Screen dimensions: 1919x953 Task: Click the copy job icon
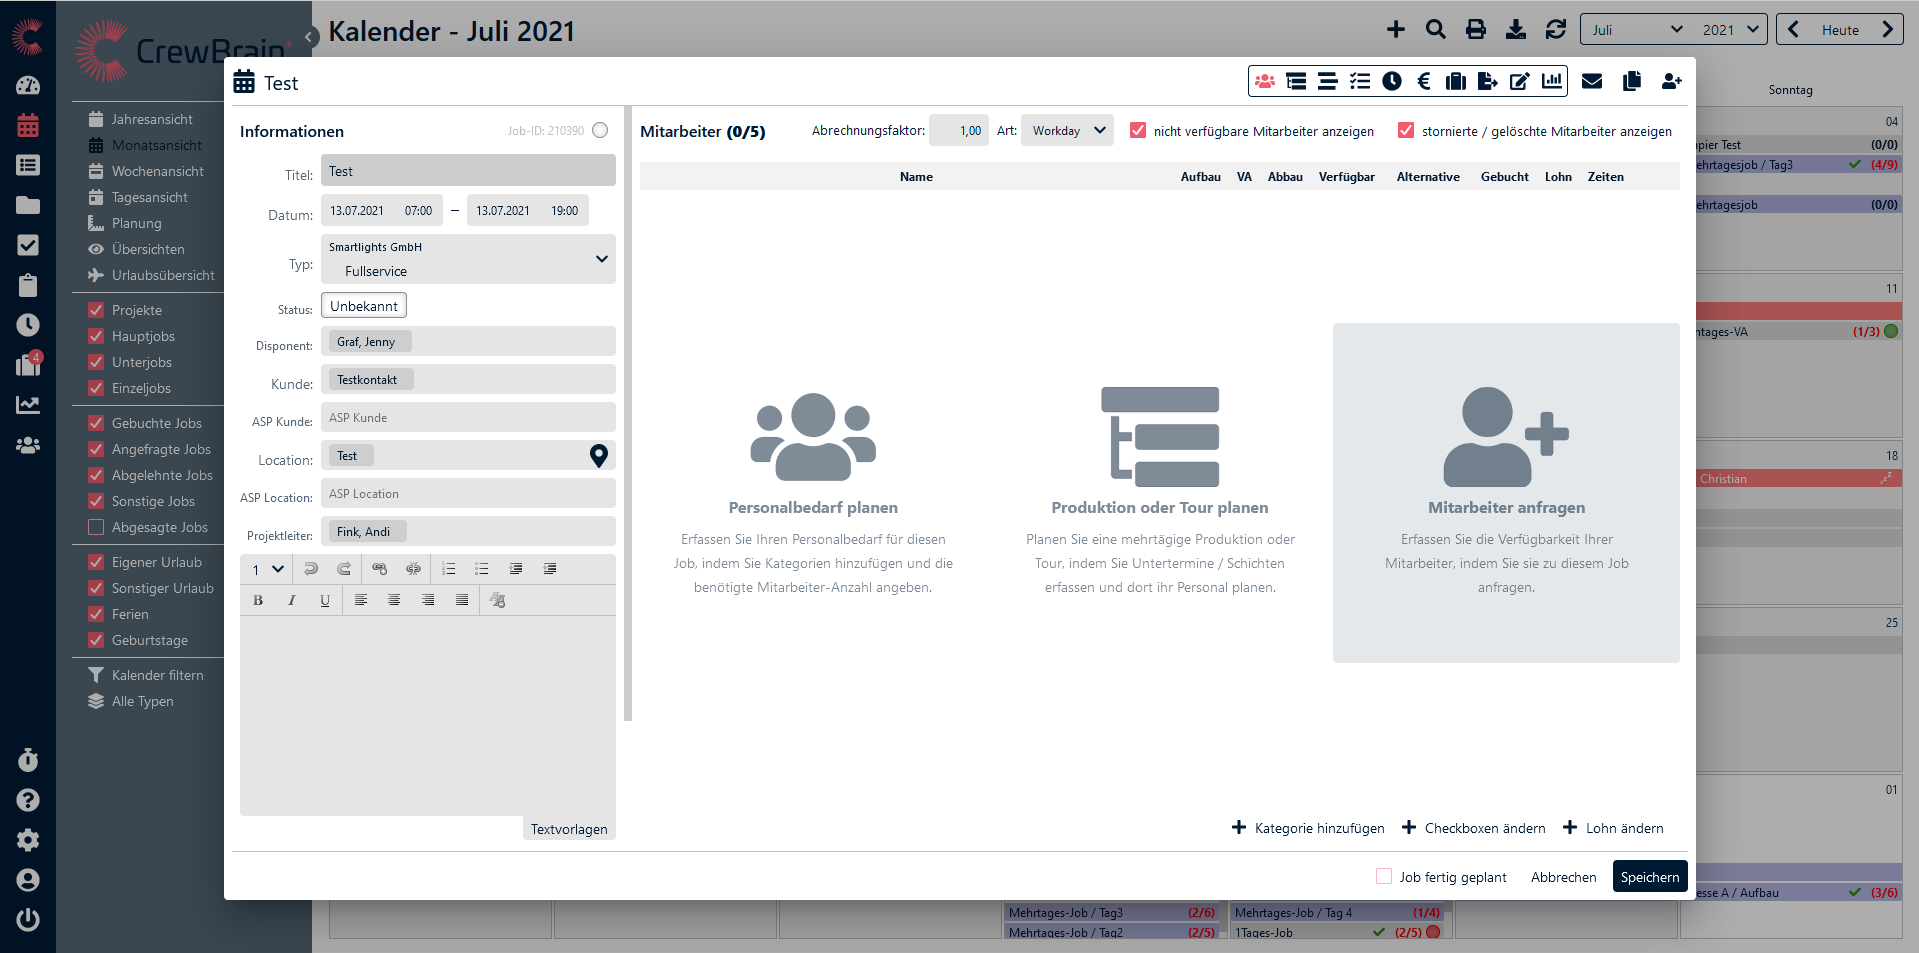coord(1632,82)
